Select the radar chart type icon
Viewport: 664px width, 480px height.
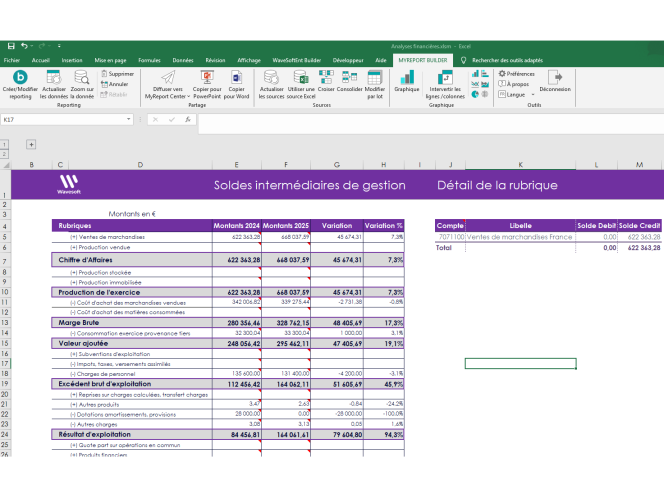485,94
